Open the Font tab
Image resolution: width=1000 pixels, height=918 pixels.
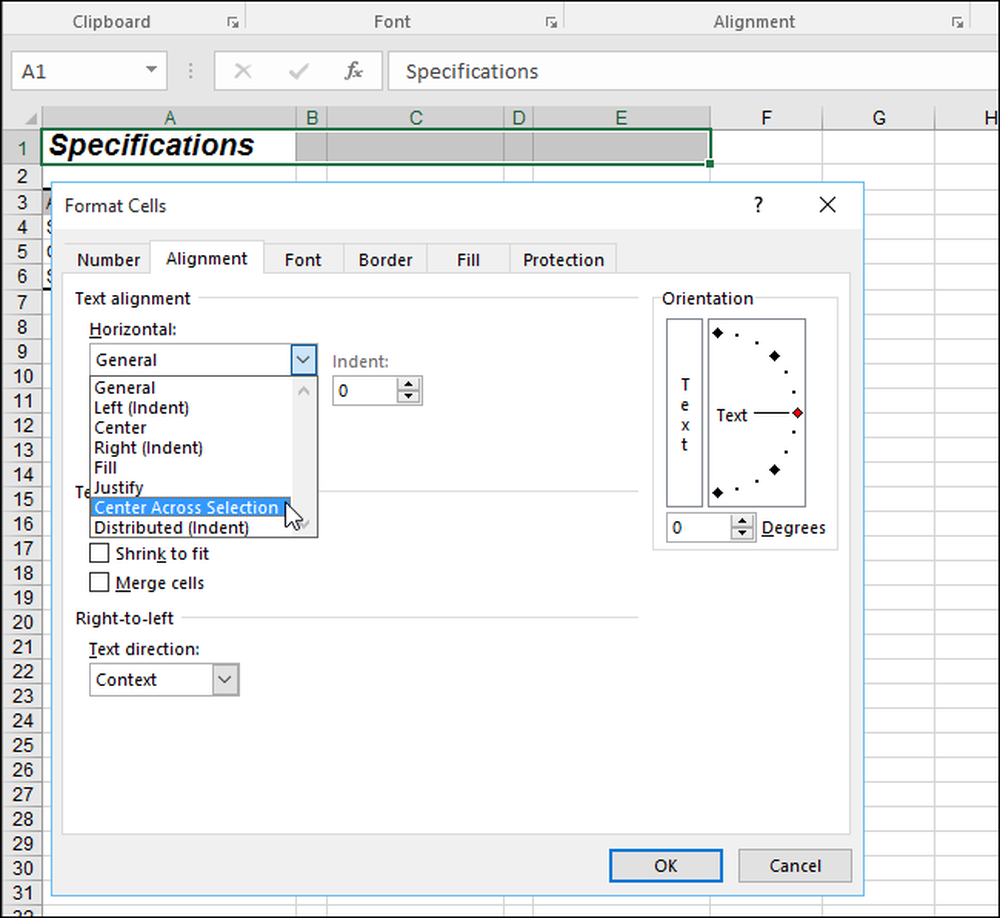303,260
